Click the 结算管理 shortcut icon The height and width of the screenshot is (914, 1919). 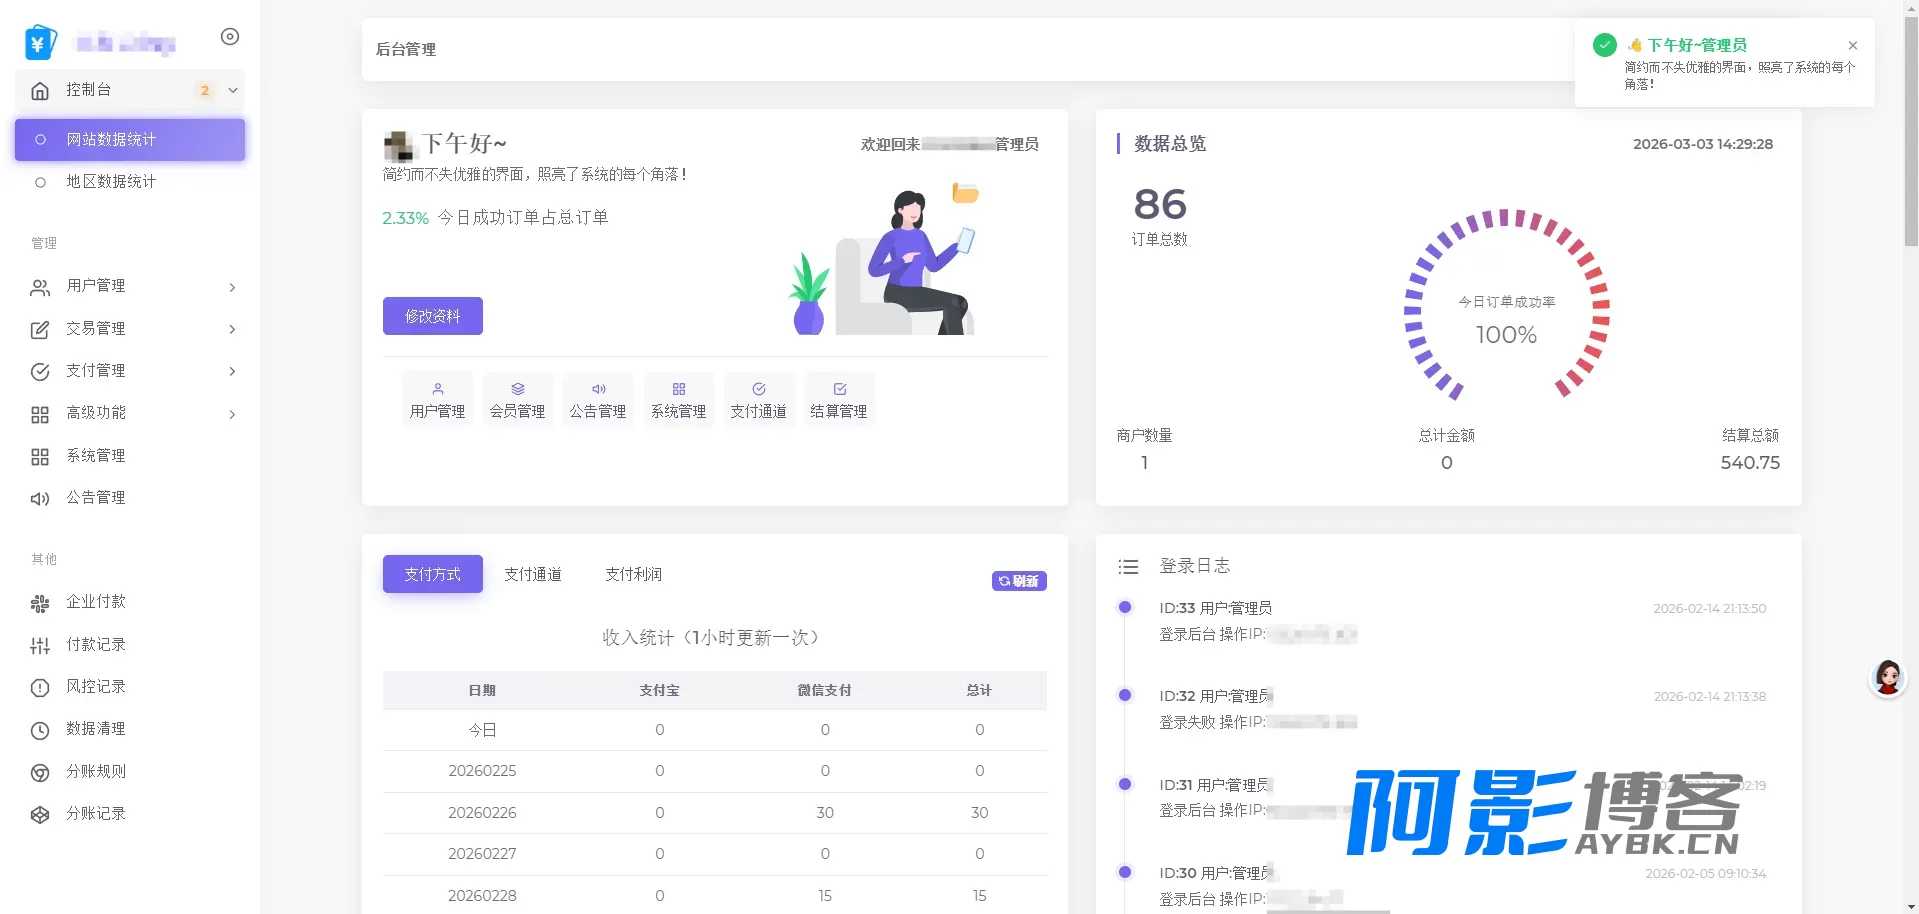(839, 389)
